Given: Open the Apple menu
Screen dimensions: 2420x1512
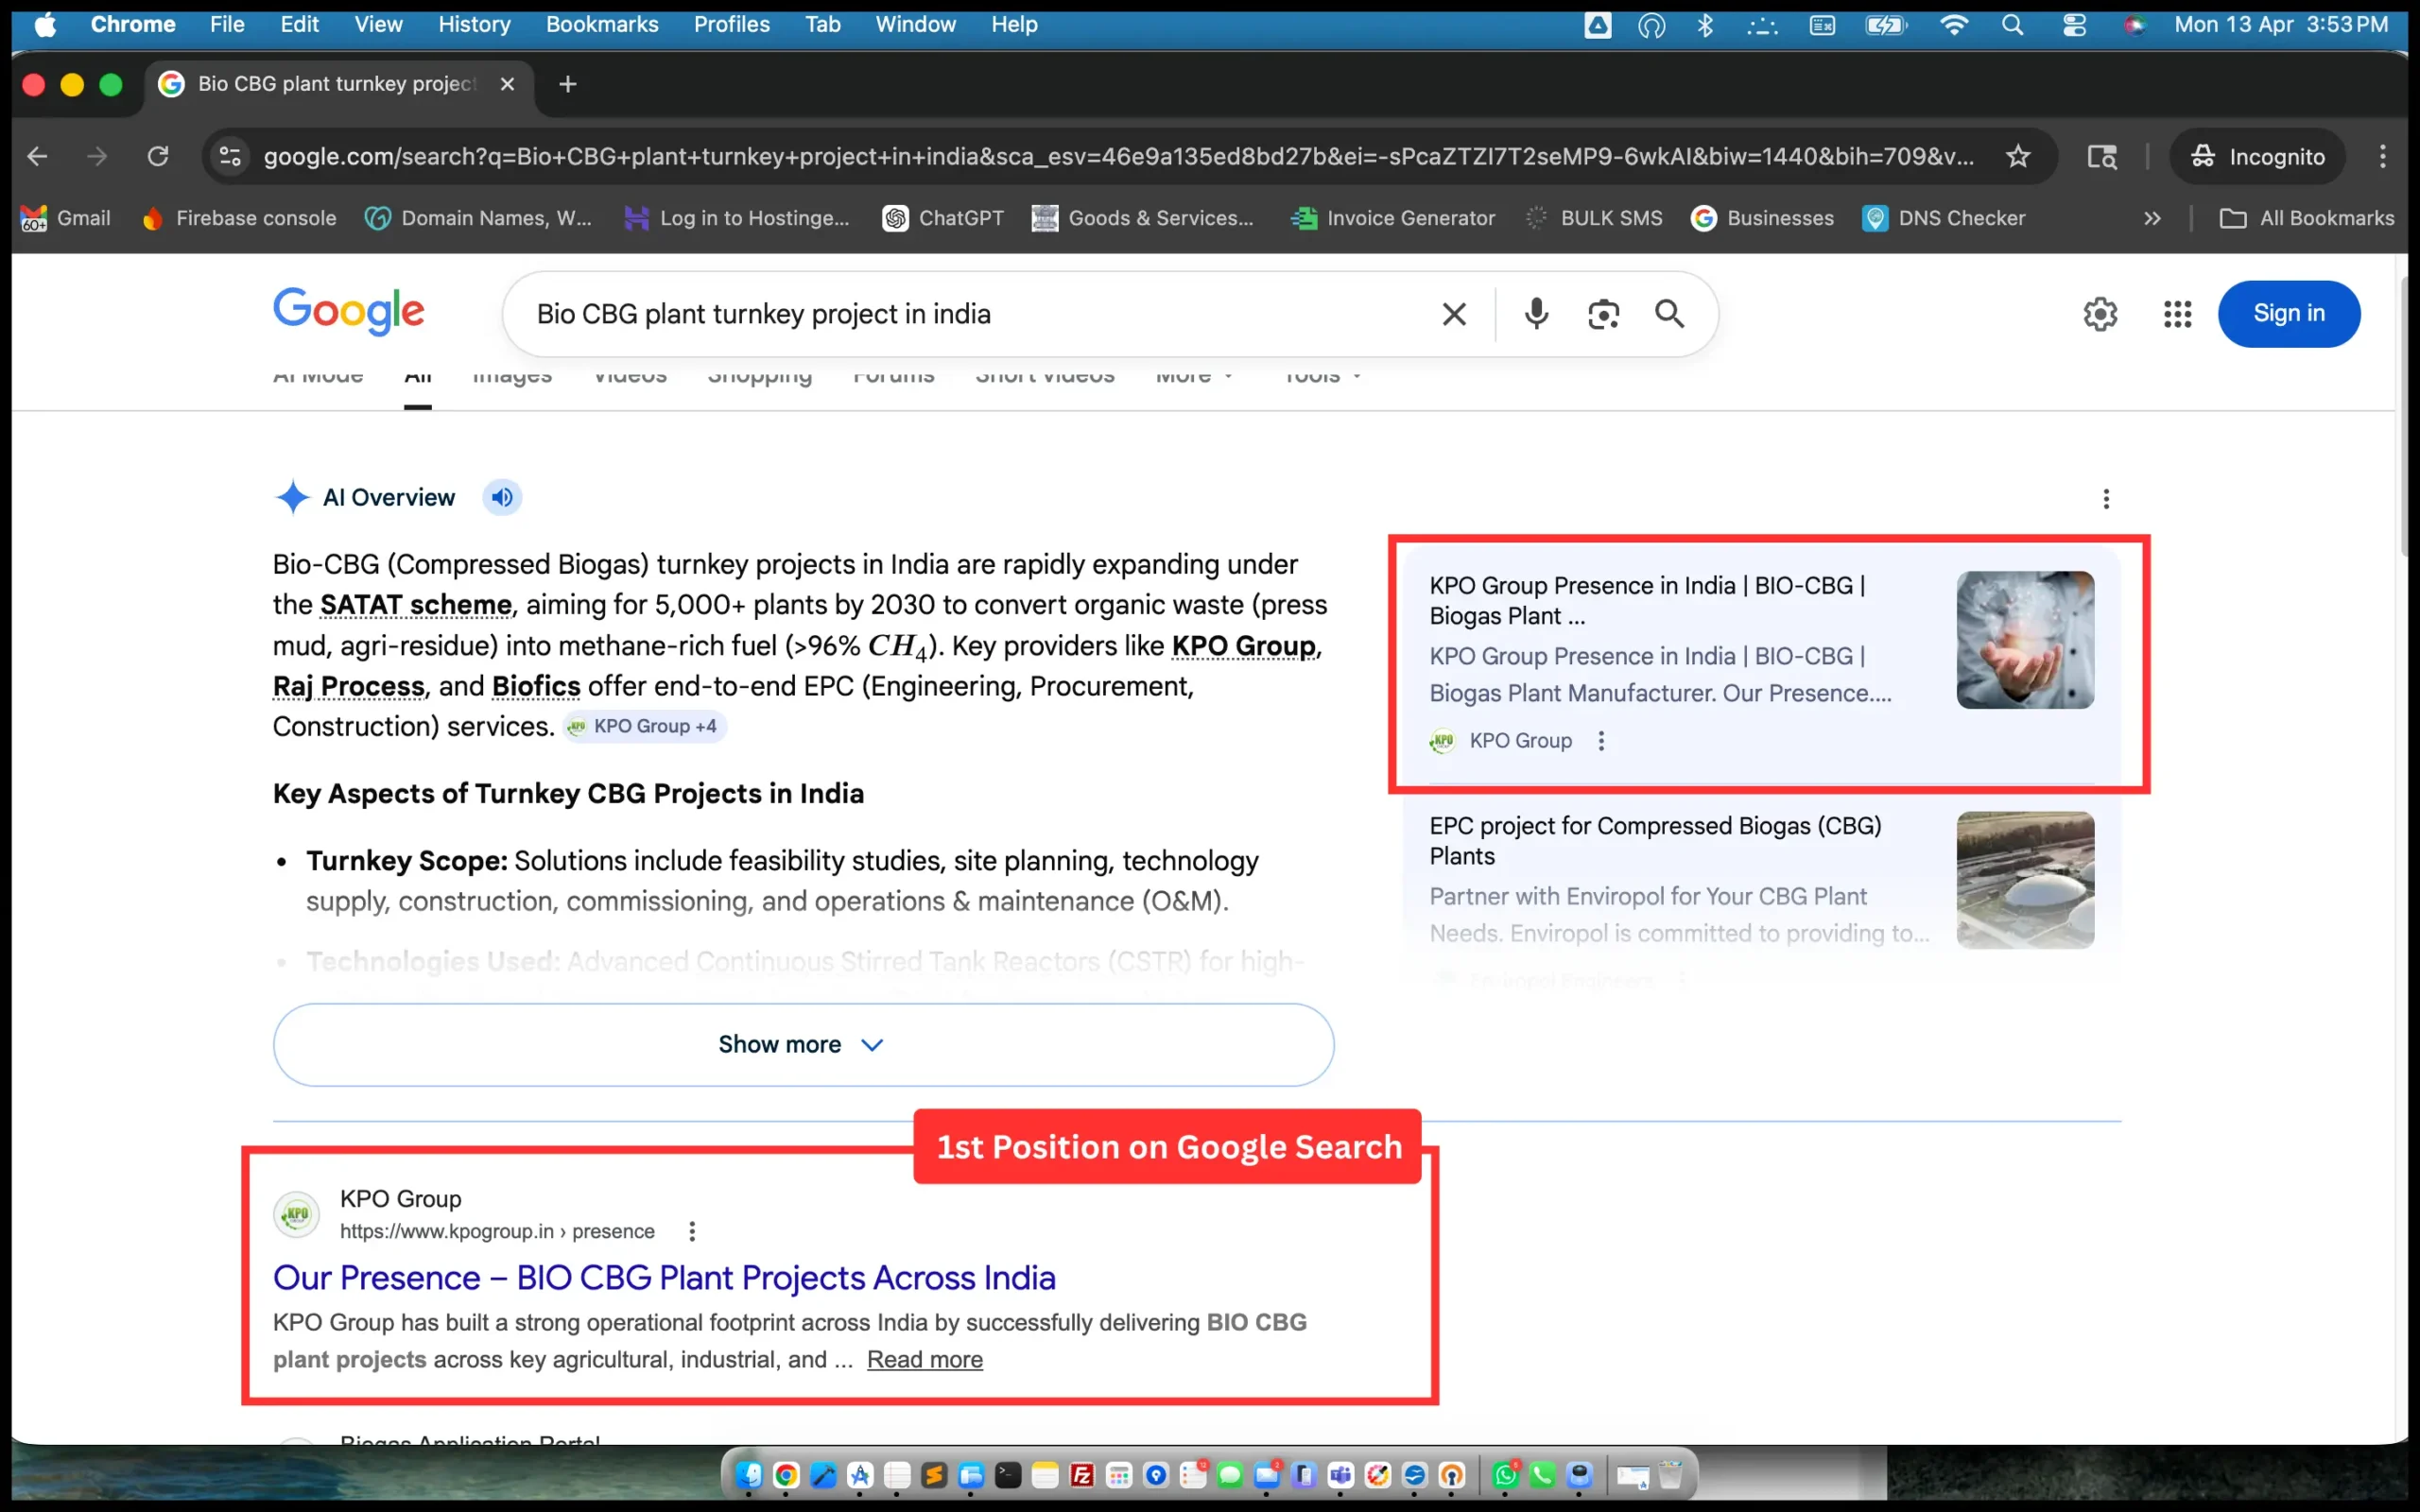Looking at the screenshot, I should tap(45, 24).
